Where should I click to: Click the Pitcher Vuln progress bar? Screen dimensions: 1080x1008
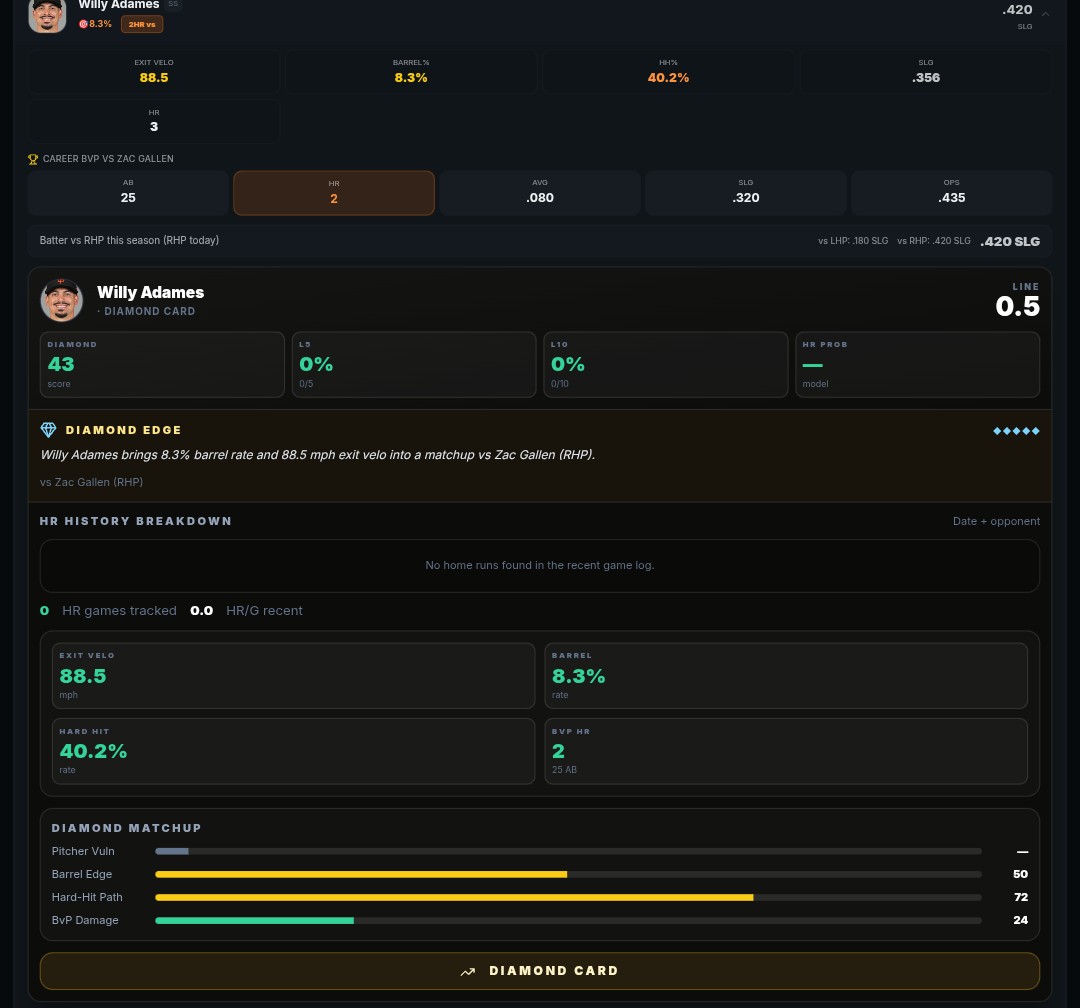click(x=568, y=852)
